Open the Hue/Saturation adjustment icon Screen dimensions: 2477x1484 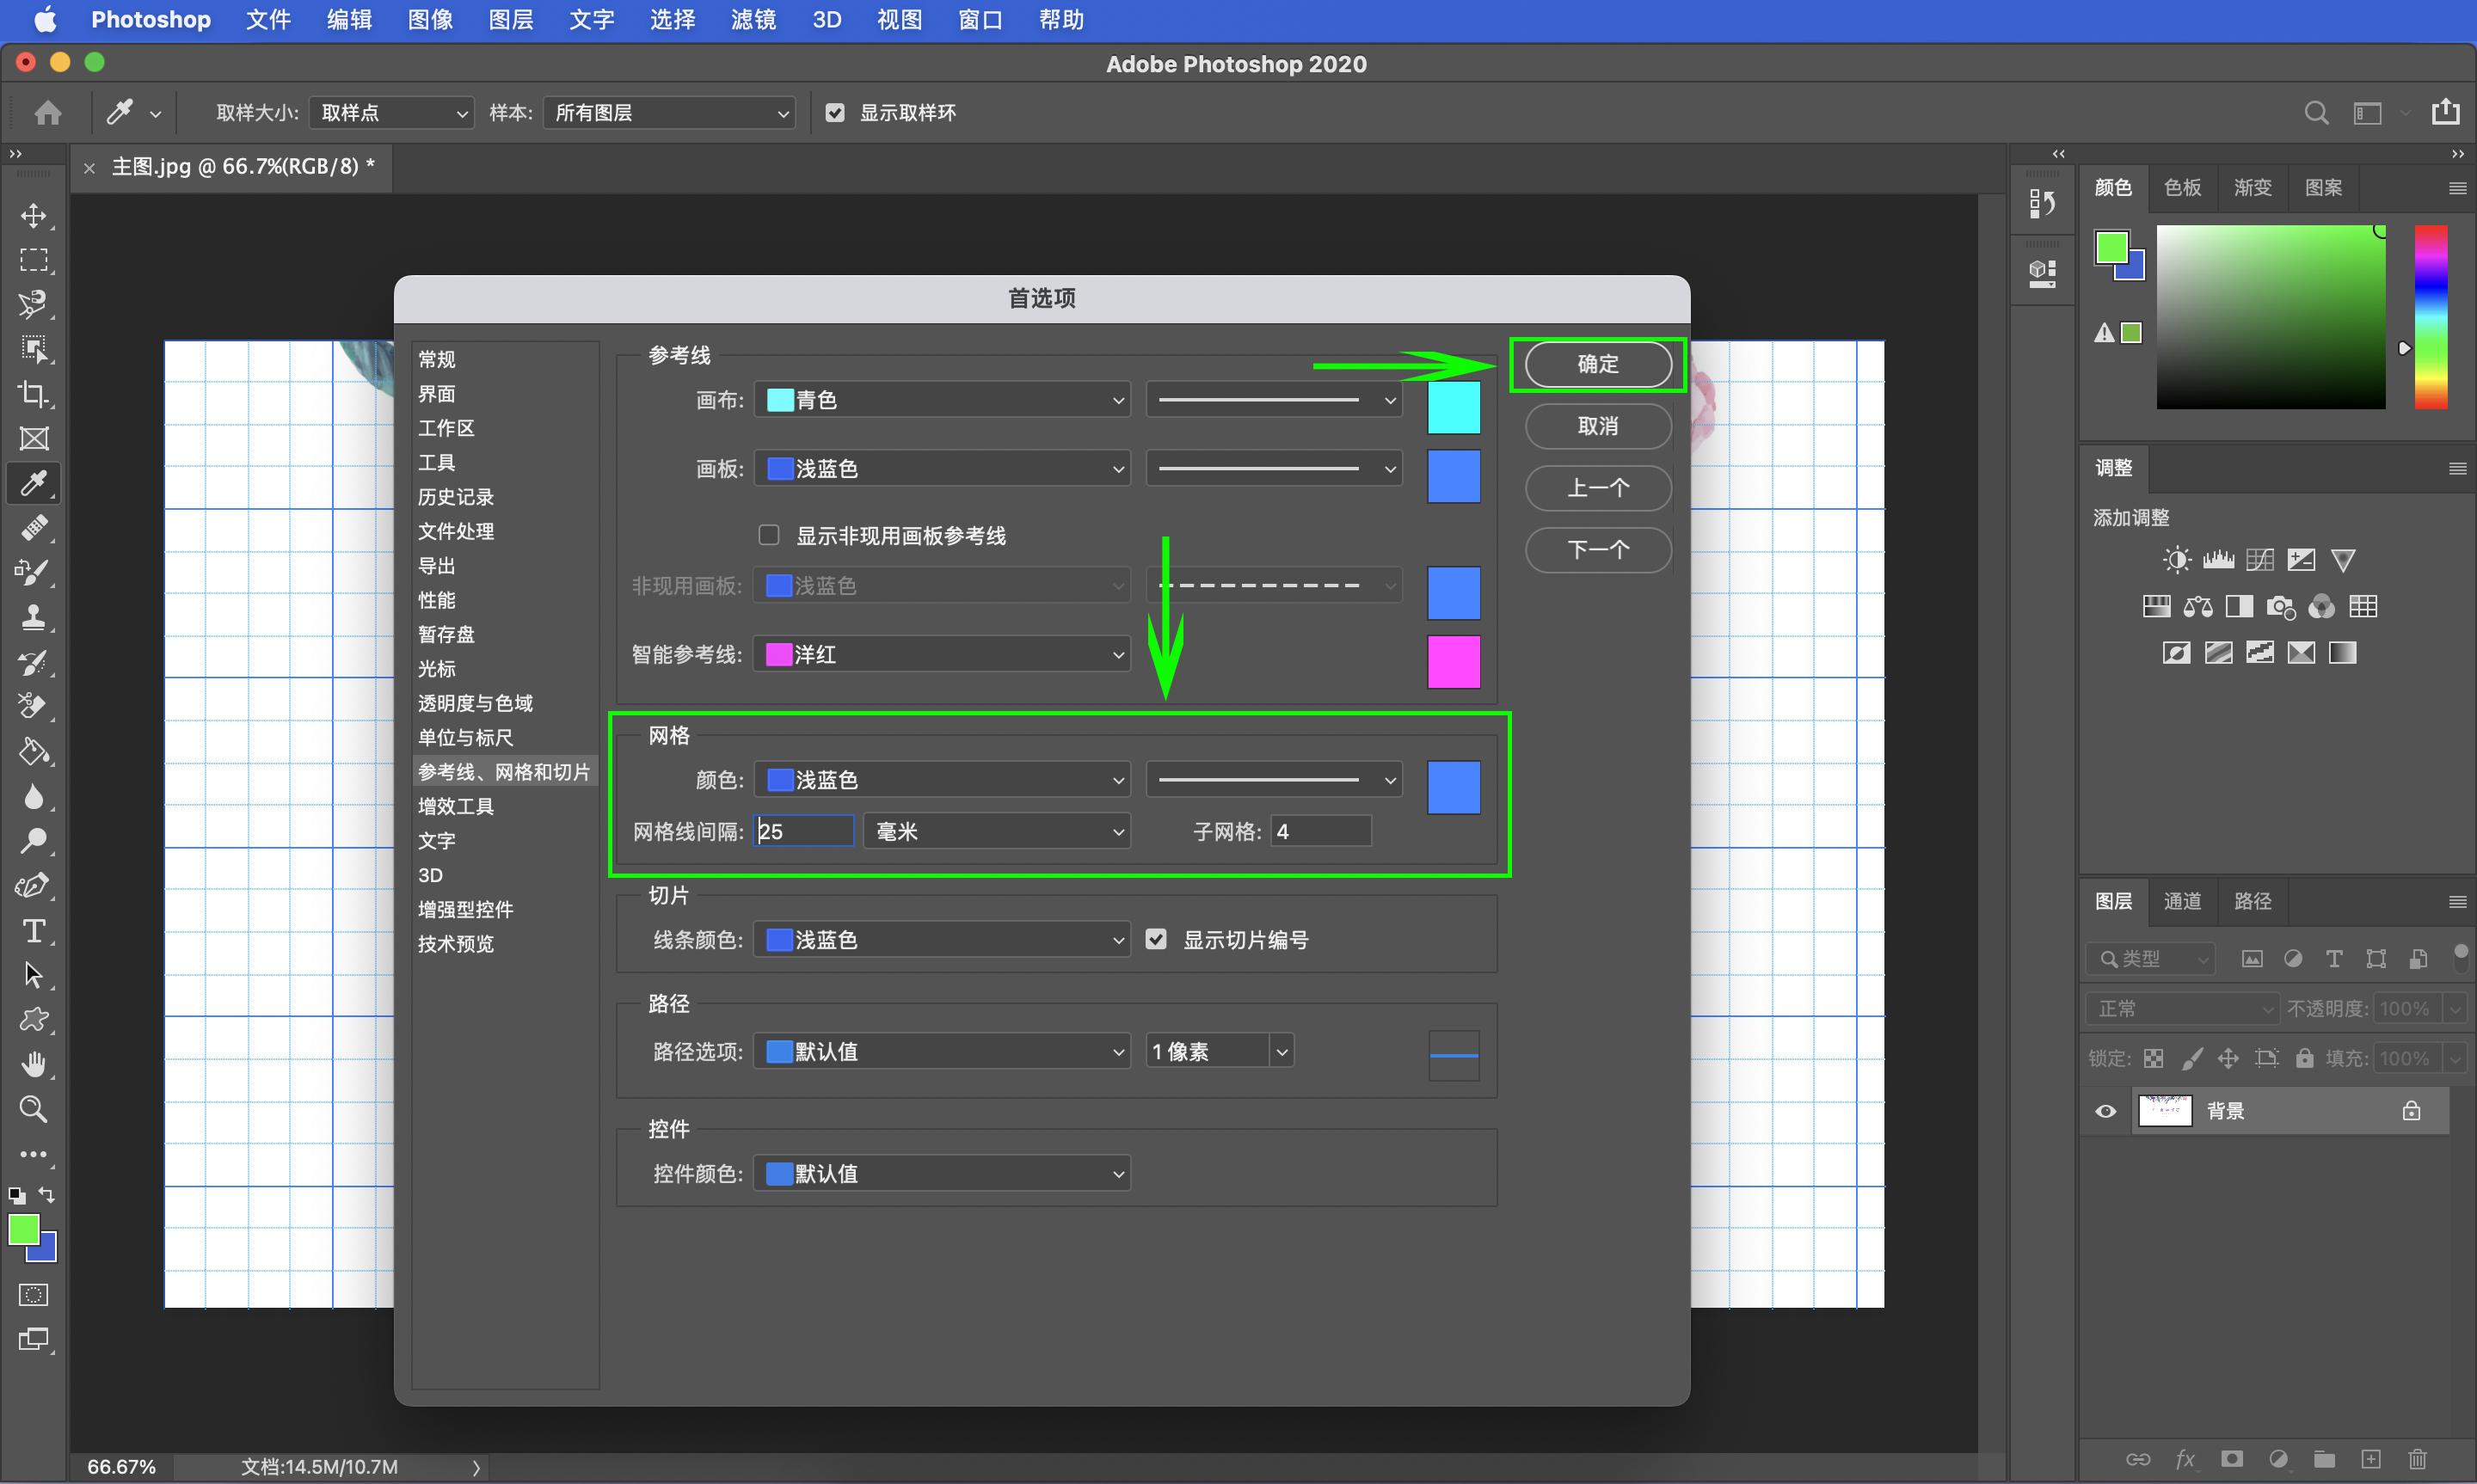click(2157, 606)
